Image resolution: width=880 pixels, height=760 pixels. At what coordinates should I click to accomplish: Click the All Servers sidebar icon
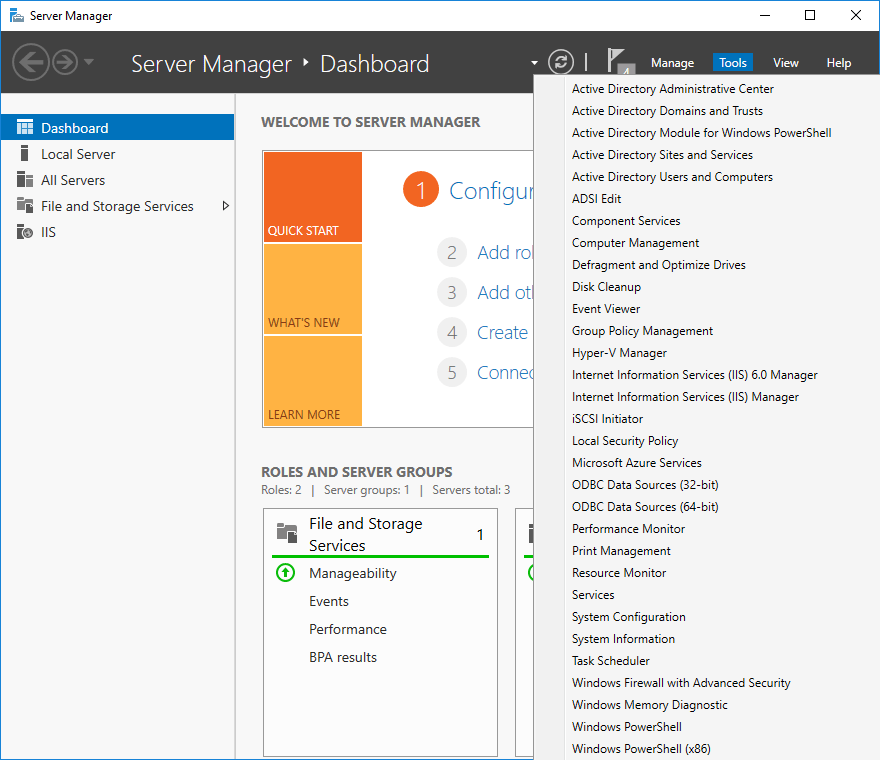tap(25, 180)
